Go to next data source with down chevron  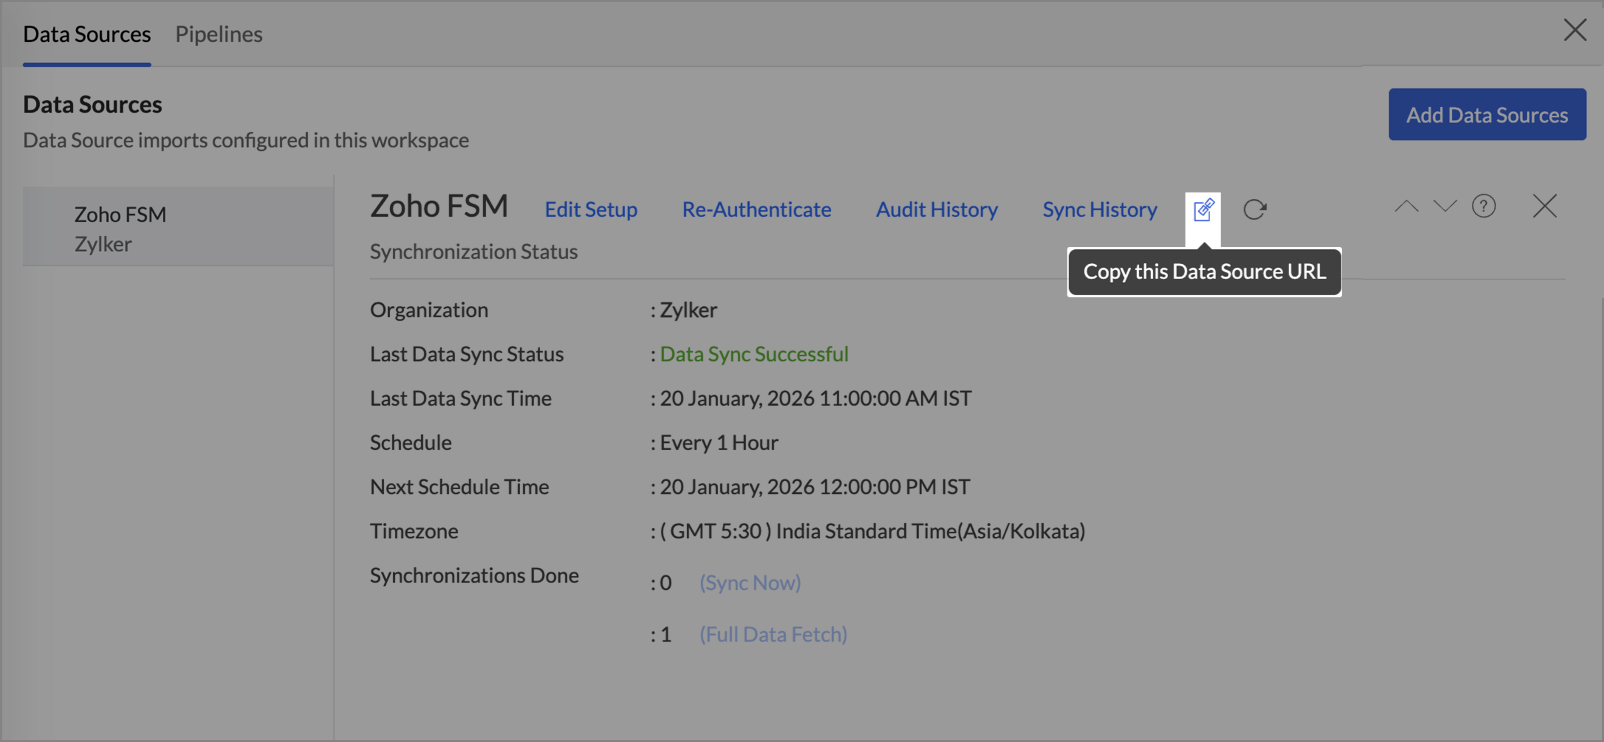(1444, 207)
